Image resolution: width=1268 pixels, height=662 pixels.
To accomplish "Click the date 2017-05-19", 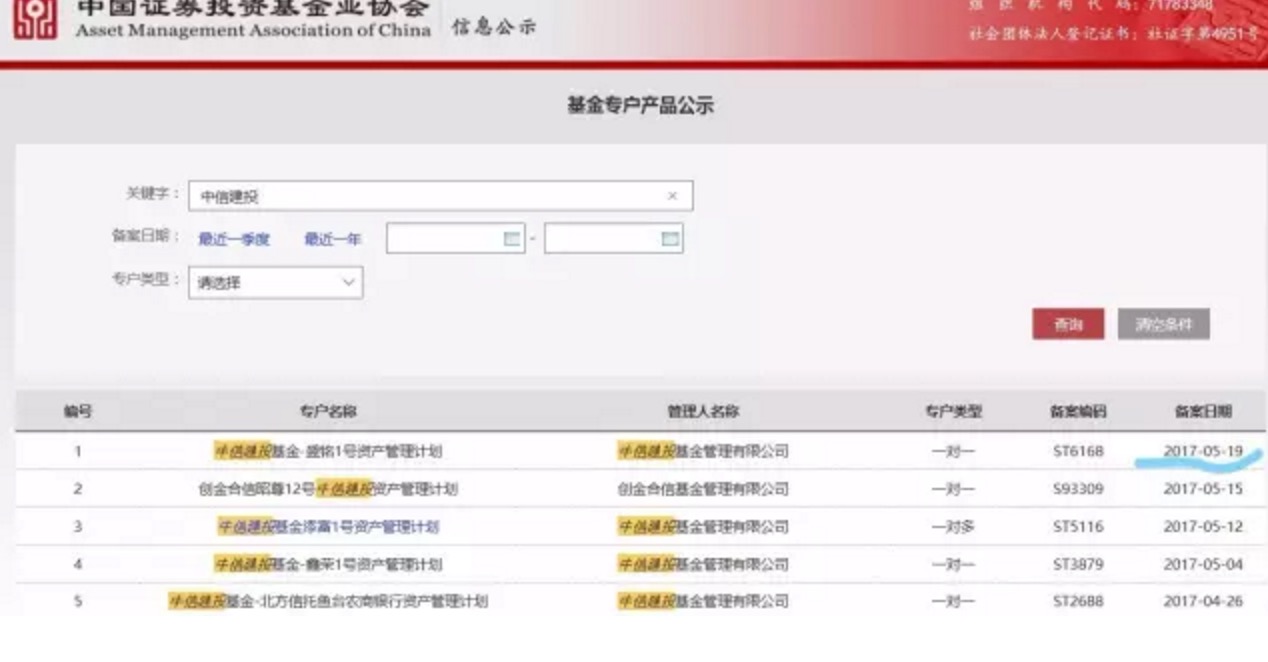I will point(1203,451).
